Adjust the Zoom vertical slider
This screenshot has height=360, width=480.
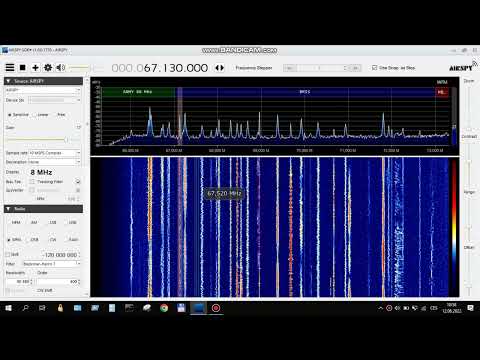click(x=469, y=107)
